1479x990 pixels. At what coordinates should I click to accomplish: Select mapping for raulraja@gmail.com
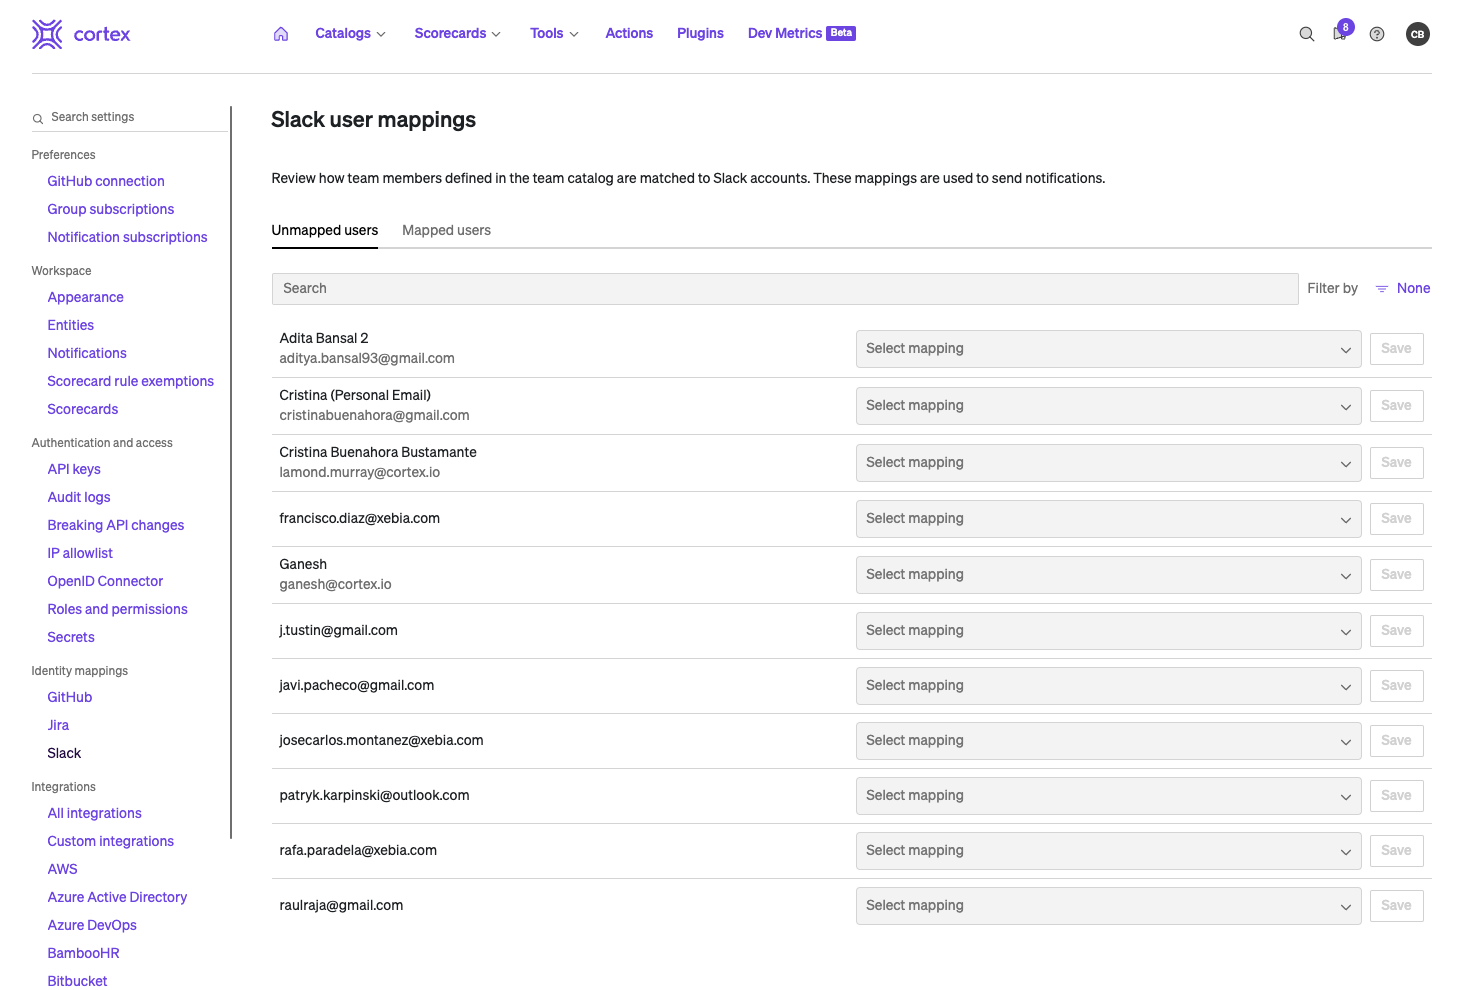[x=1107, y=906]
